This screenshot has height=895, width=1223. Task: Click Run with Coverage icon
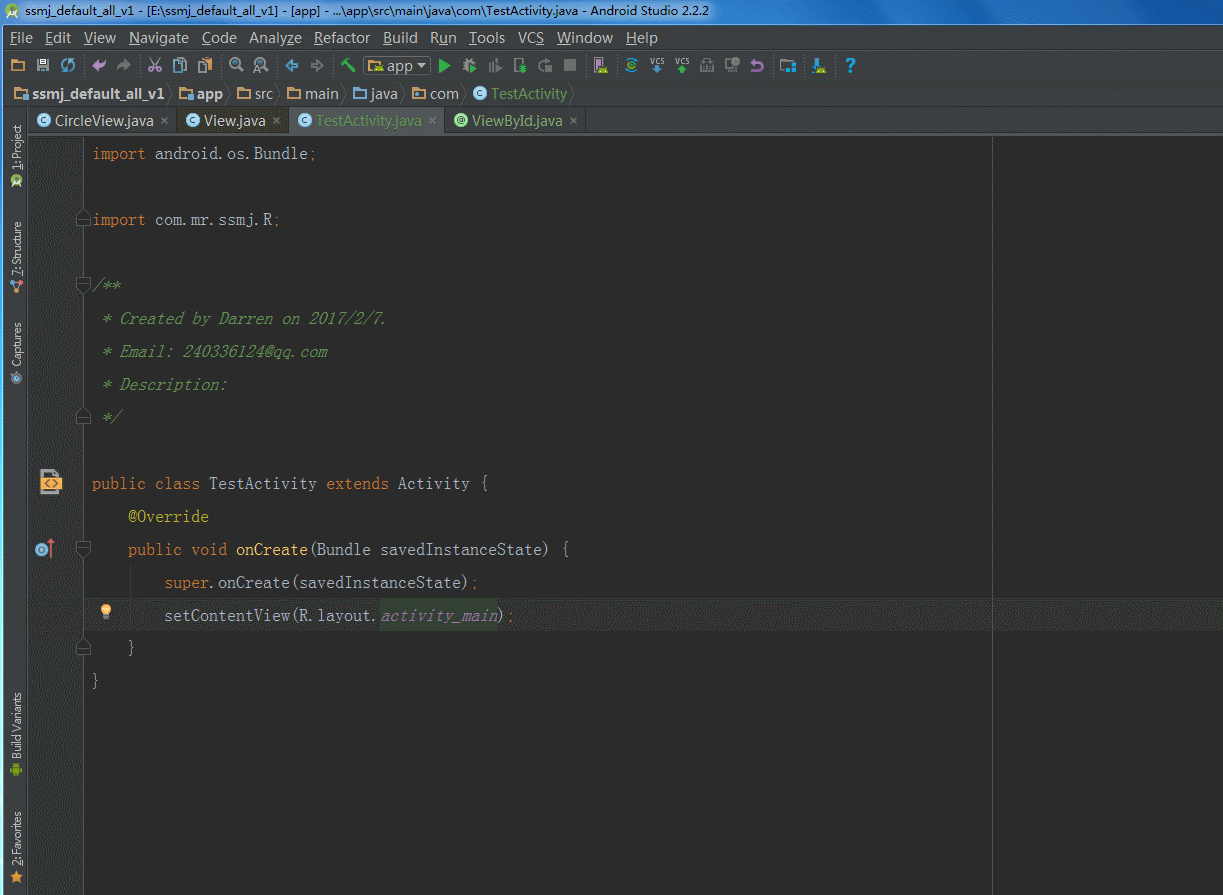pyautogui.click(x=495, y=65)
